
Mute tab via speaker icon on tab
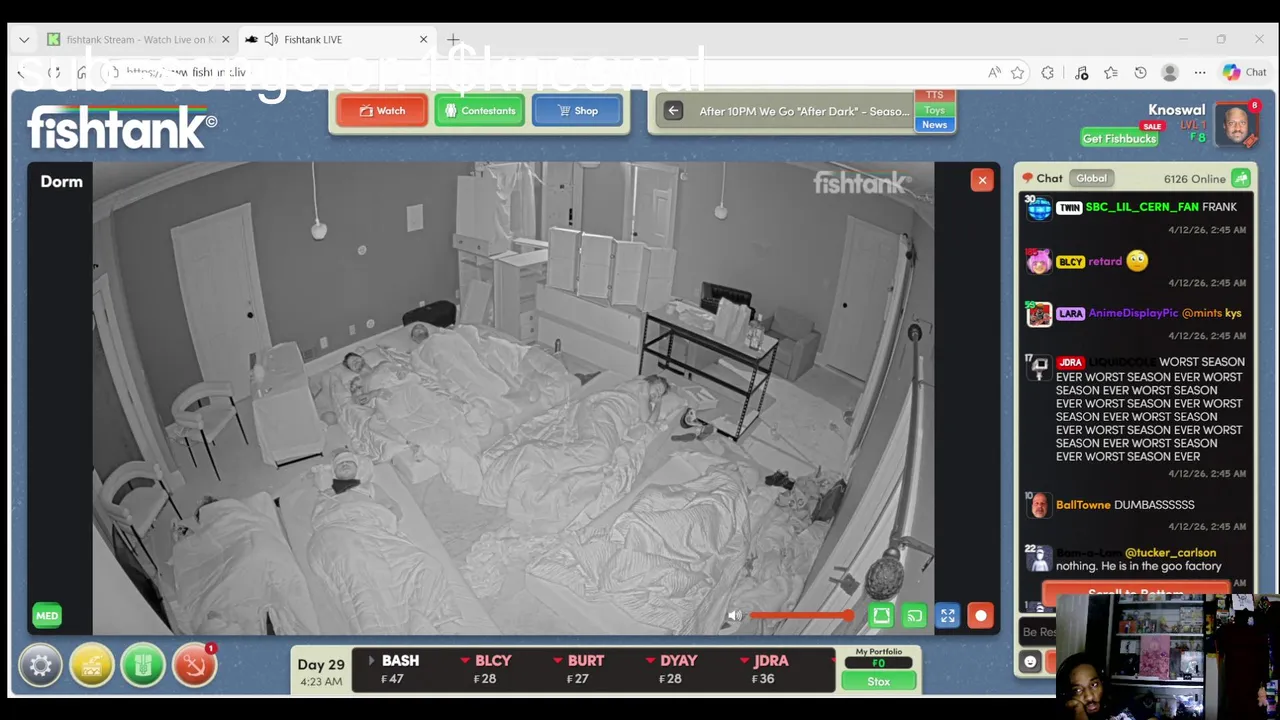(x=271, y=39)
